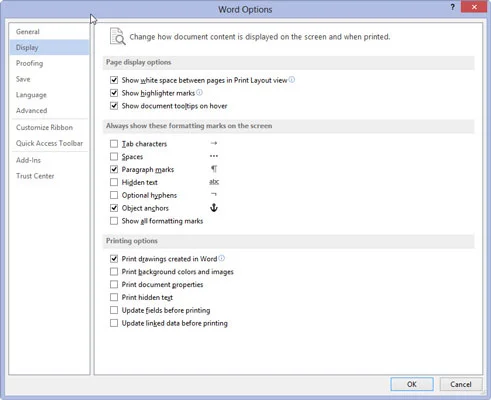
Task: Enable Update fields before printing
Action: point(114,310)
